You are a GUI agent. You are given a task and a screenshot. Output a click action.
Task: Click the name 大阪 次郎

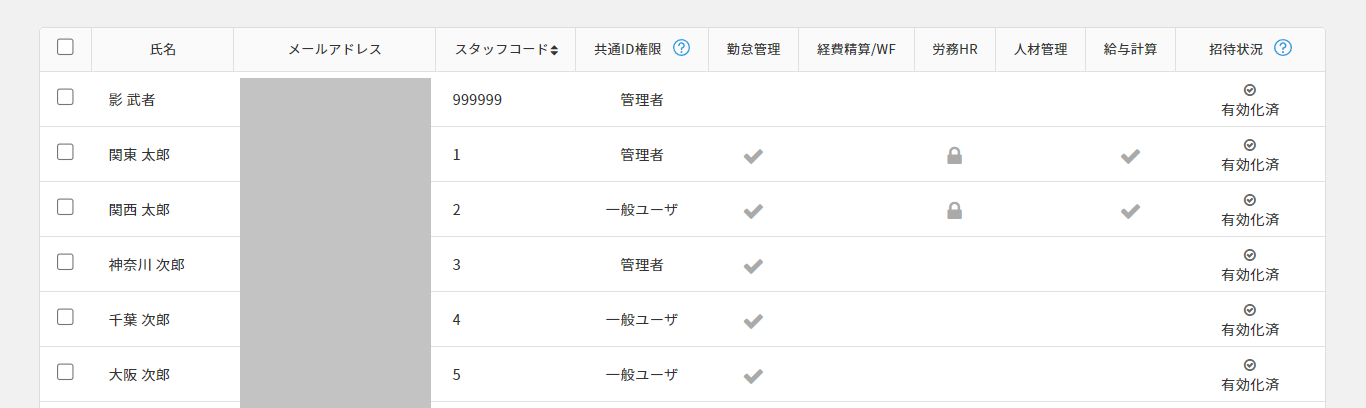[139, 375]
